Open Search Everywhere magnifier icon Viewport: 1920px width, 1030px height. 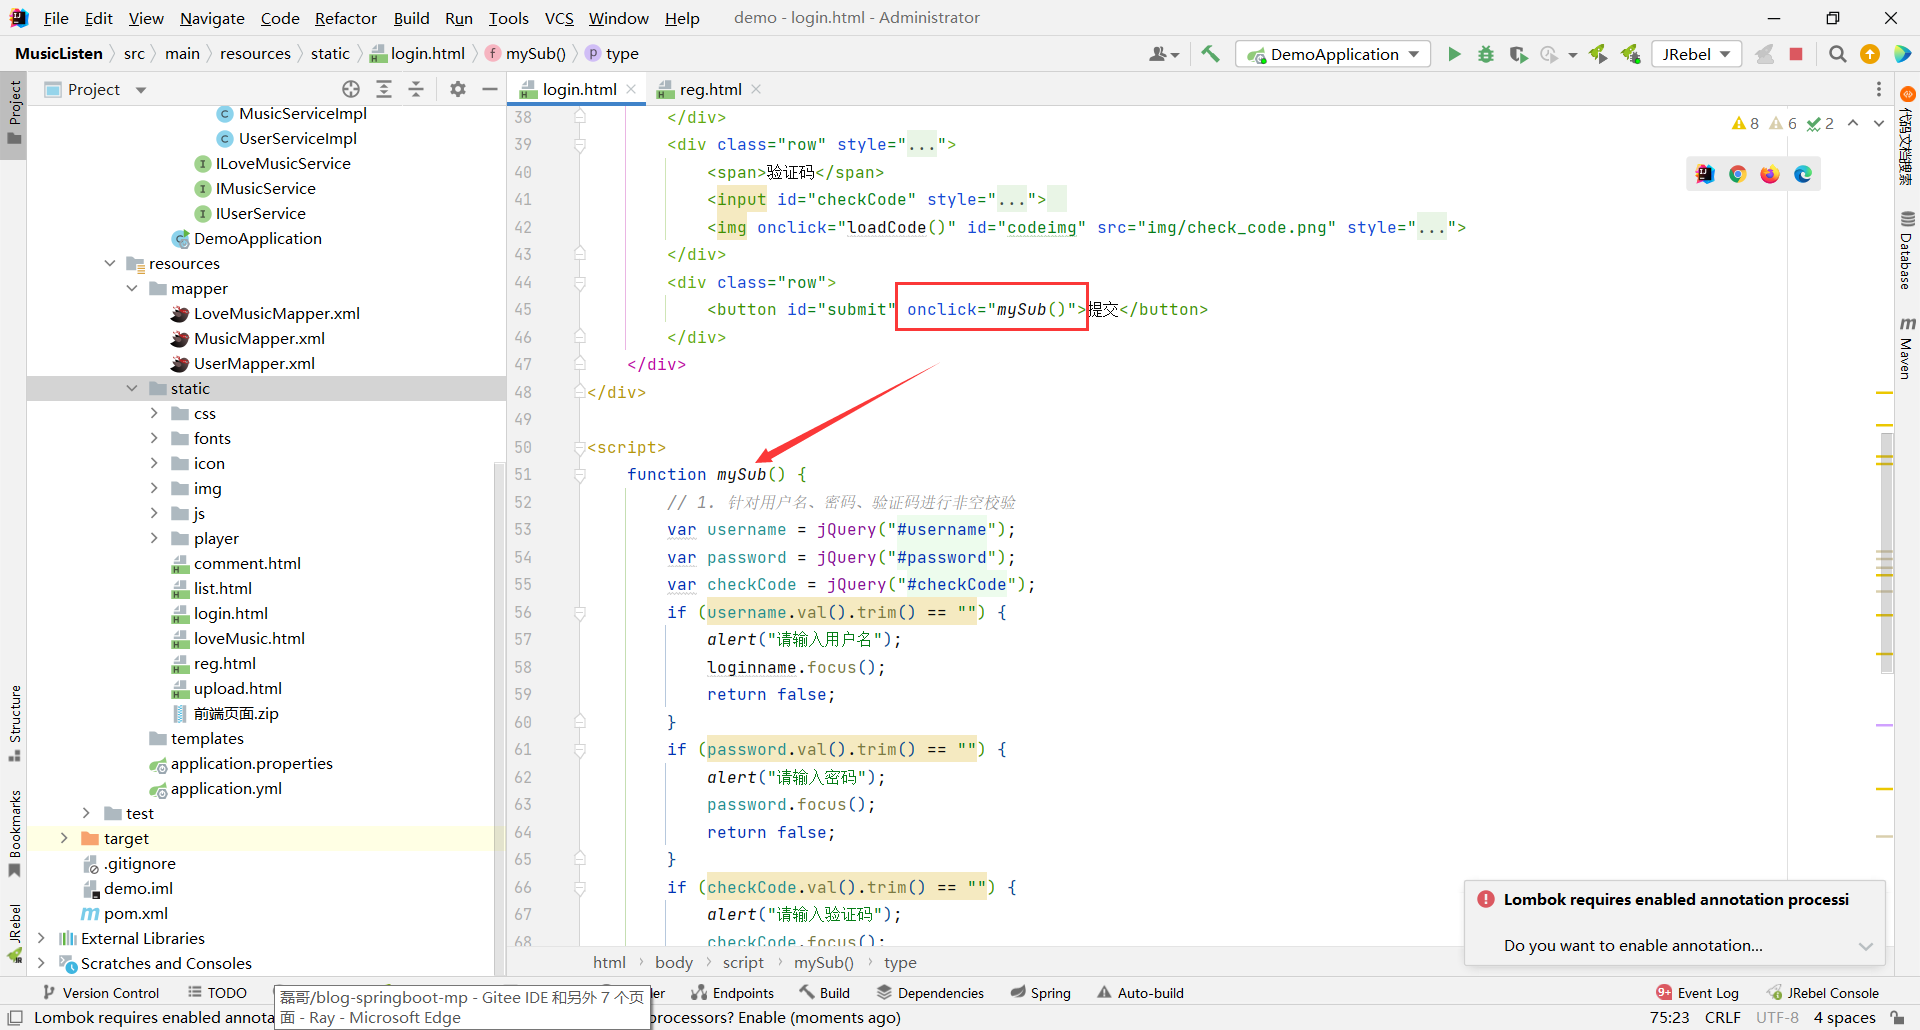[1837, 54]
